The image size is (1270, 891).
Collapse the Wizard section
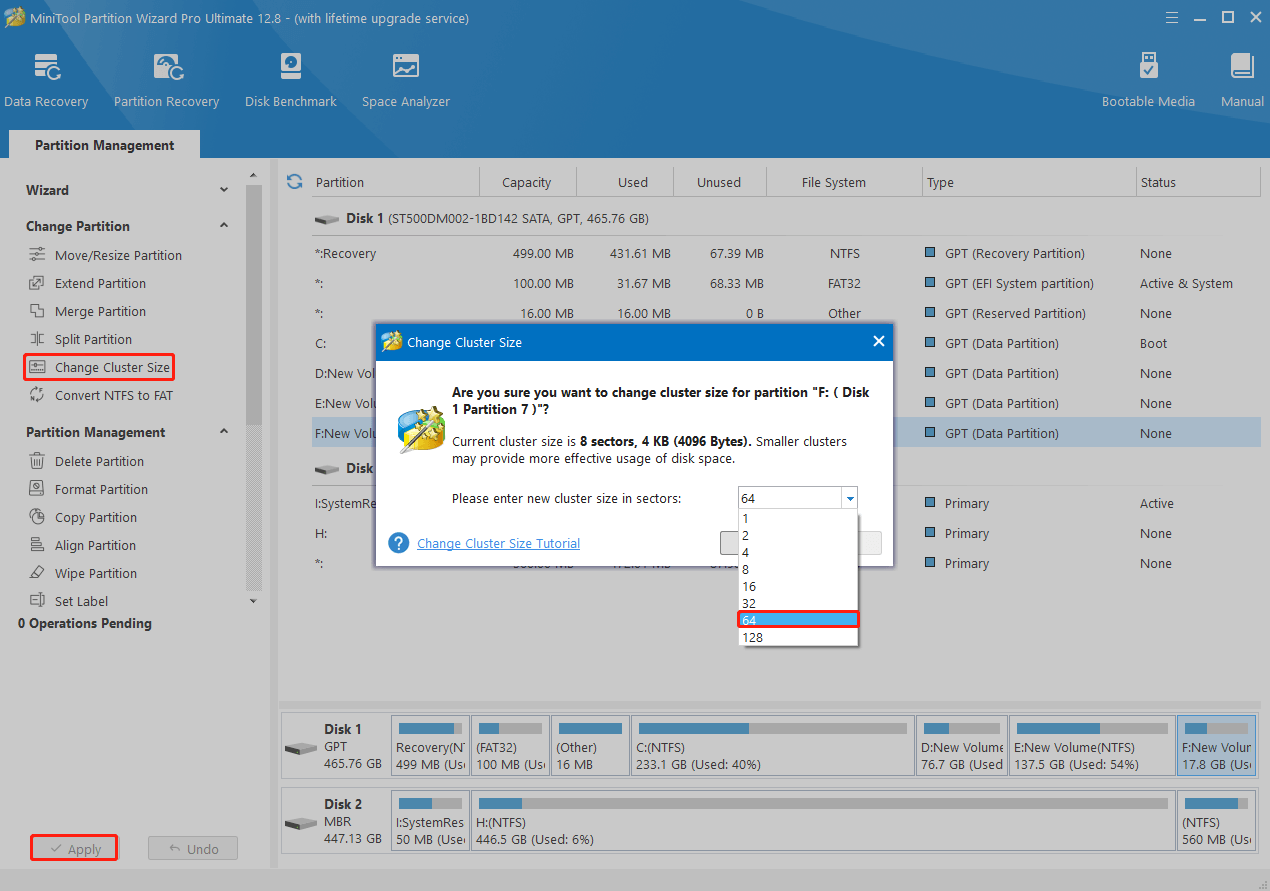click(224, 190)
